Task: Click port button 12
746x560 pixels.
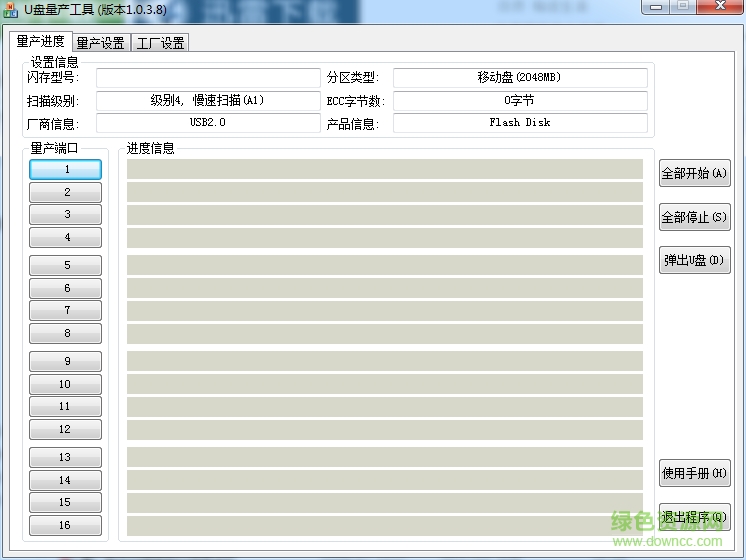Action: (66, 430)
